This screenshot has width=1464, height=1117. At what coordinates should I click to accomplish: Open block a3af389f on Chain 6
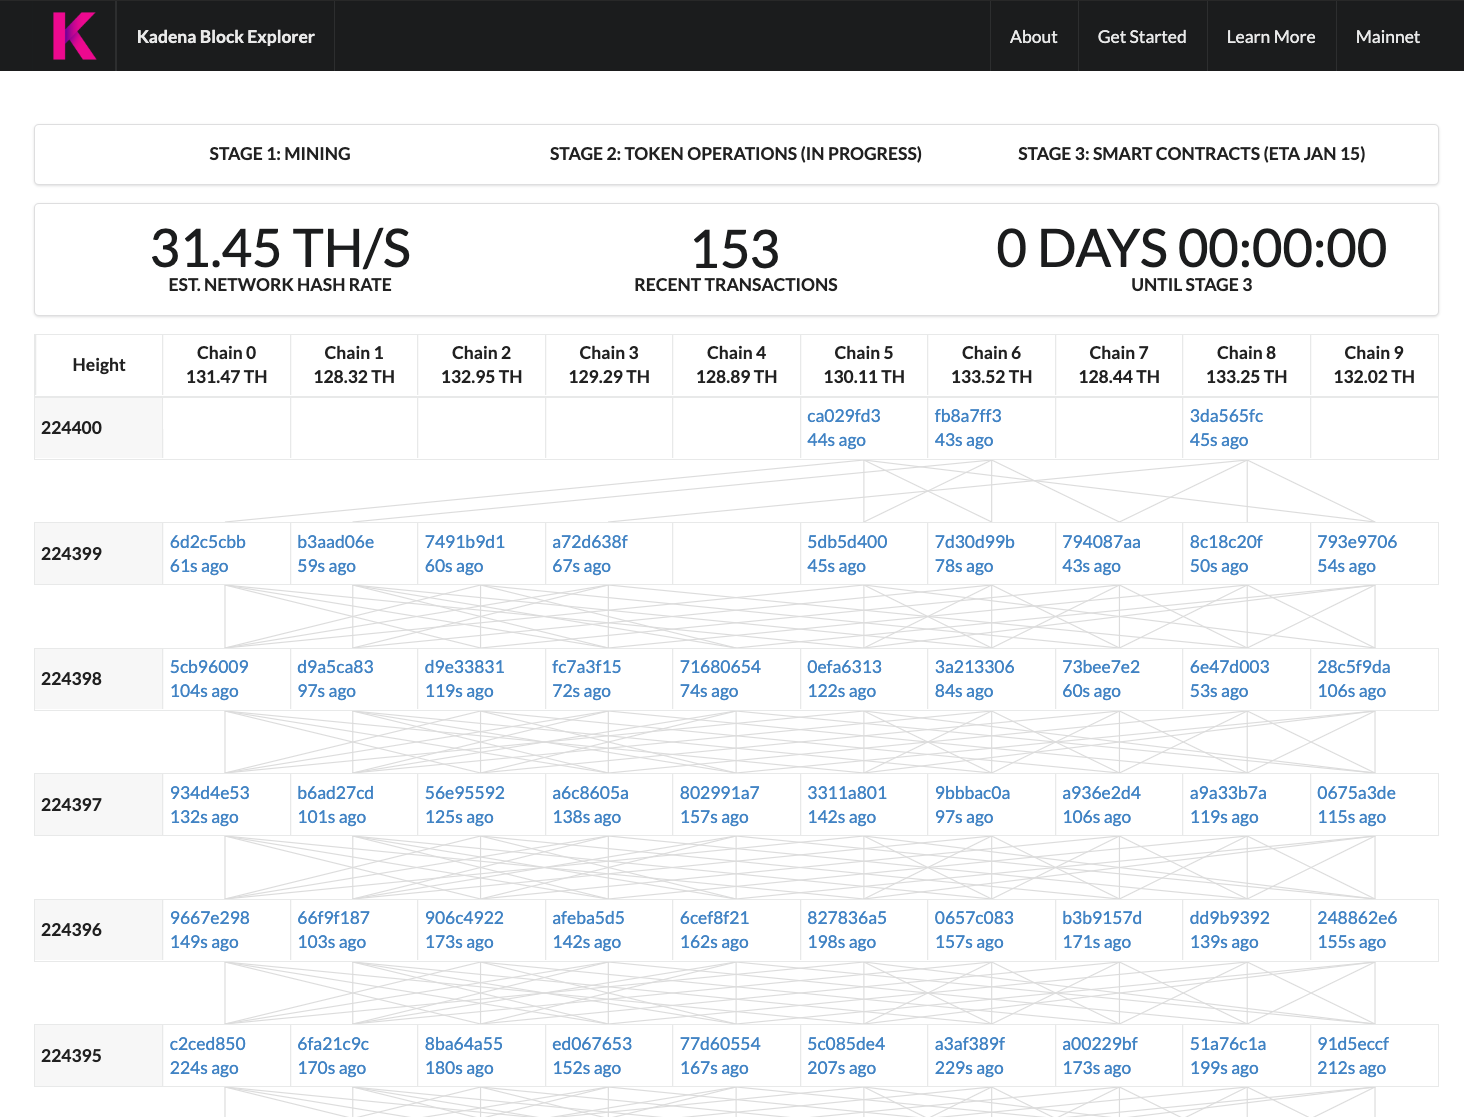pyautogui.click(x=970, y=1044)
